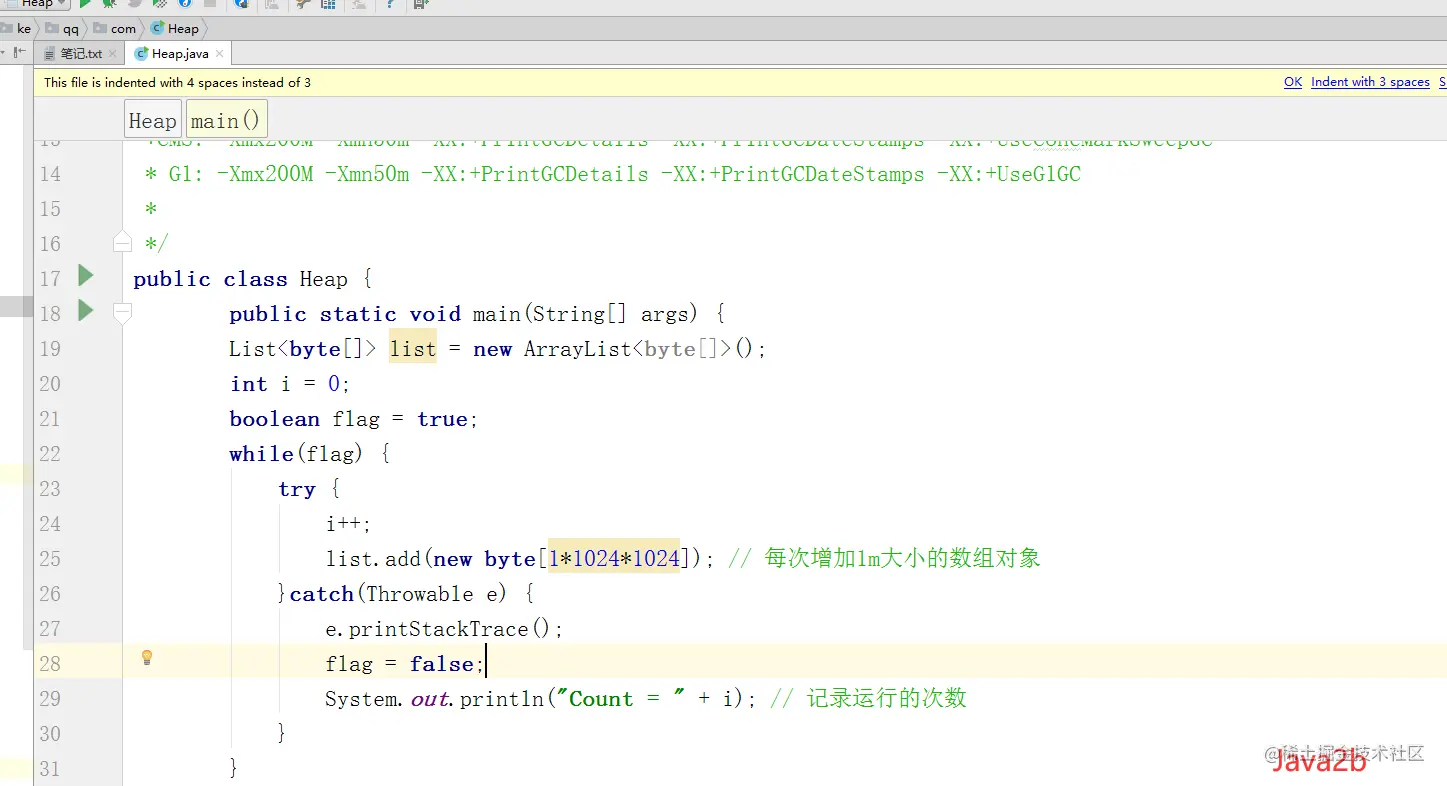Image resolution: width=1447 pixels, height=786 pixels.
Task: Collapse the comment block fold marker at line 16
Action: tap(122, 242)
